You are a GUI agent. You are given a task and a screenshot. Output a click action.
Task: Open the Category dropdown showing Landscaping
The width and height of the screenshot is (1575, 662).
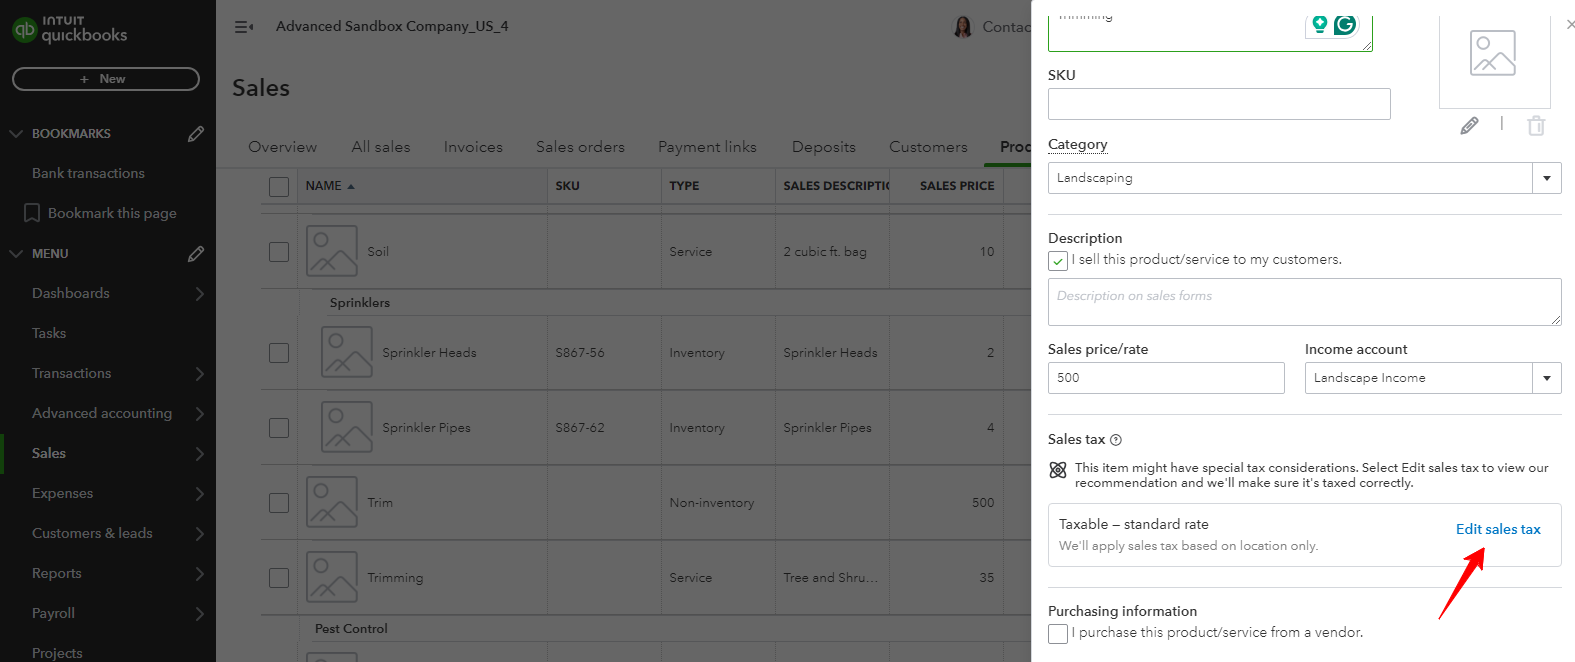pos(1546,178)
